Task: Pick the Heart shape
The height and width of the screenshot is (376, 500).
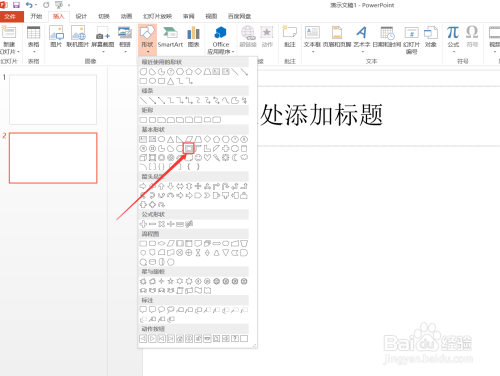Action: click(x=207, y=157)
